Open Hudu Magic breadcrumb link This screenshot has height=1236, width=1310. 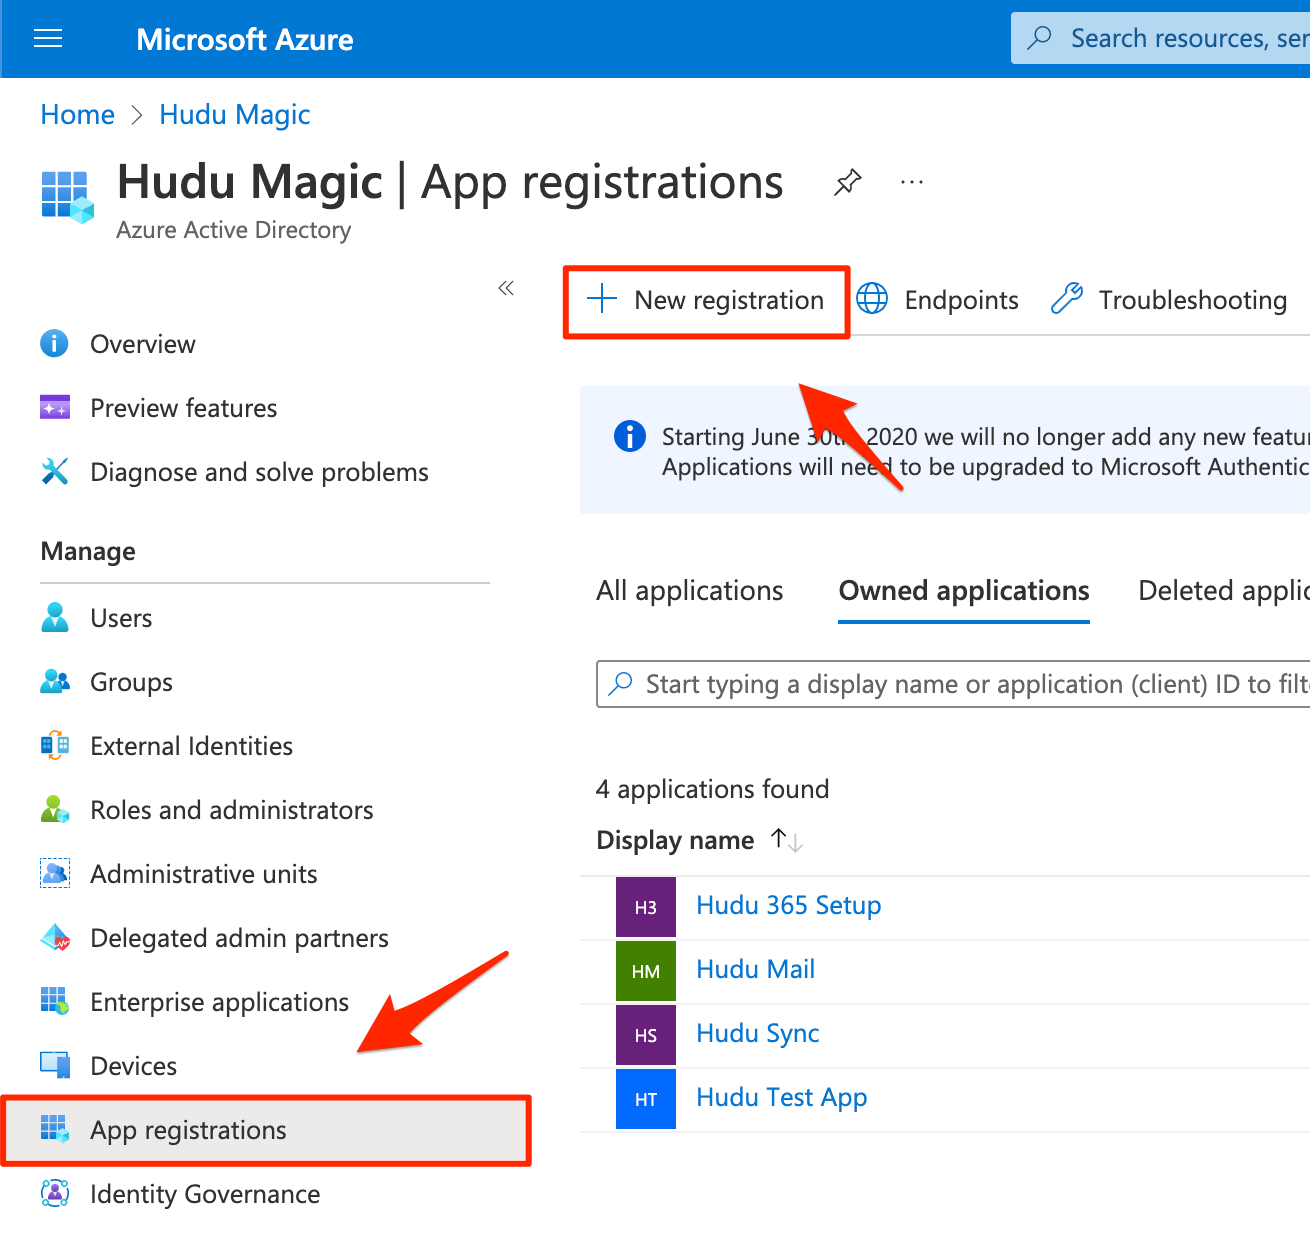coord(235,115)
